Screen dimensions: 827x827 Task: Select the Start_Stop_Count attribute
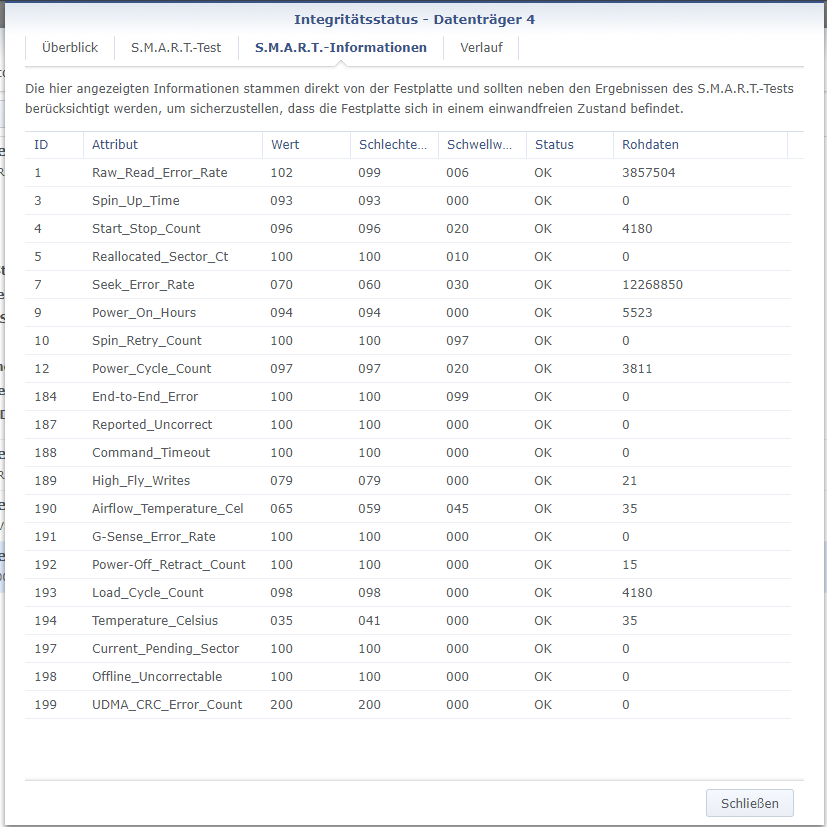point(146,228)
